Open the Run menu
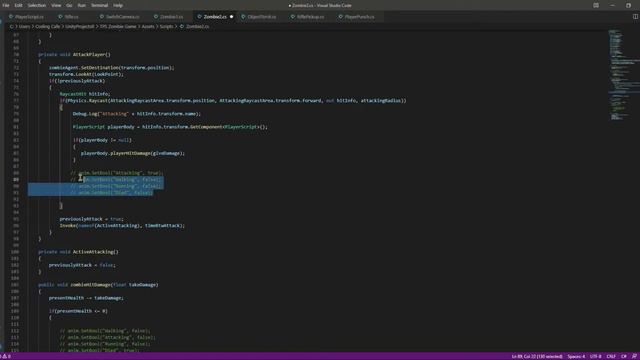The height and width of the screenshot is (360, 640). [x=82, y=5]
